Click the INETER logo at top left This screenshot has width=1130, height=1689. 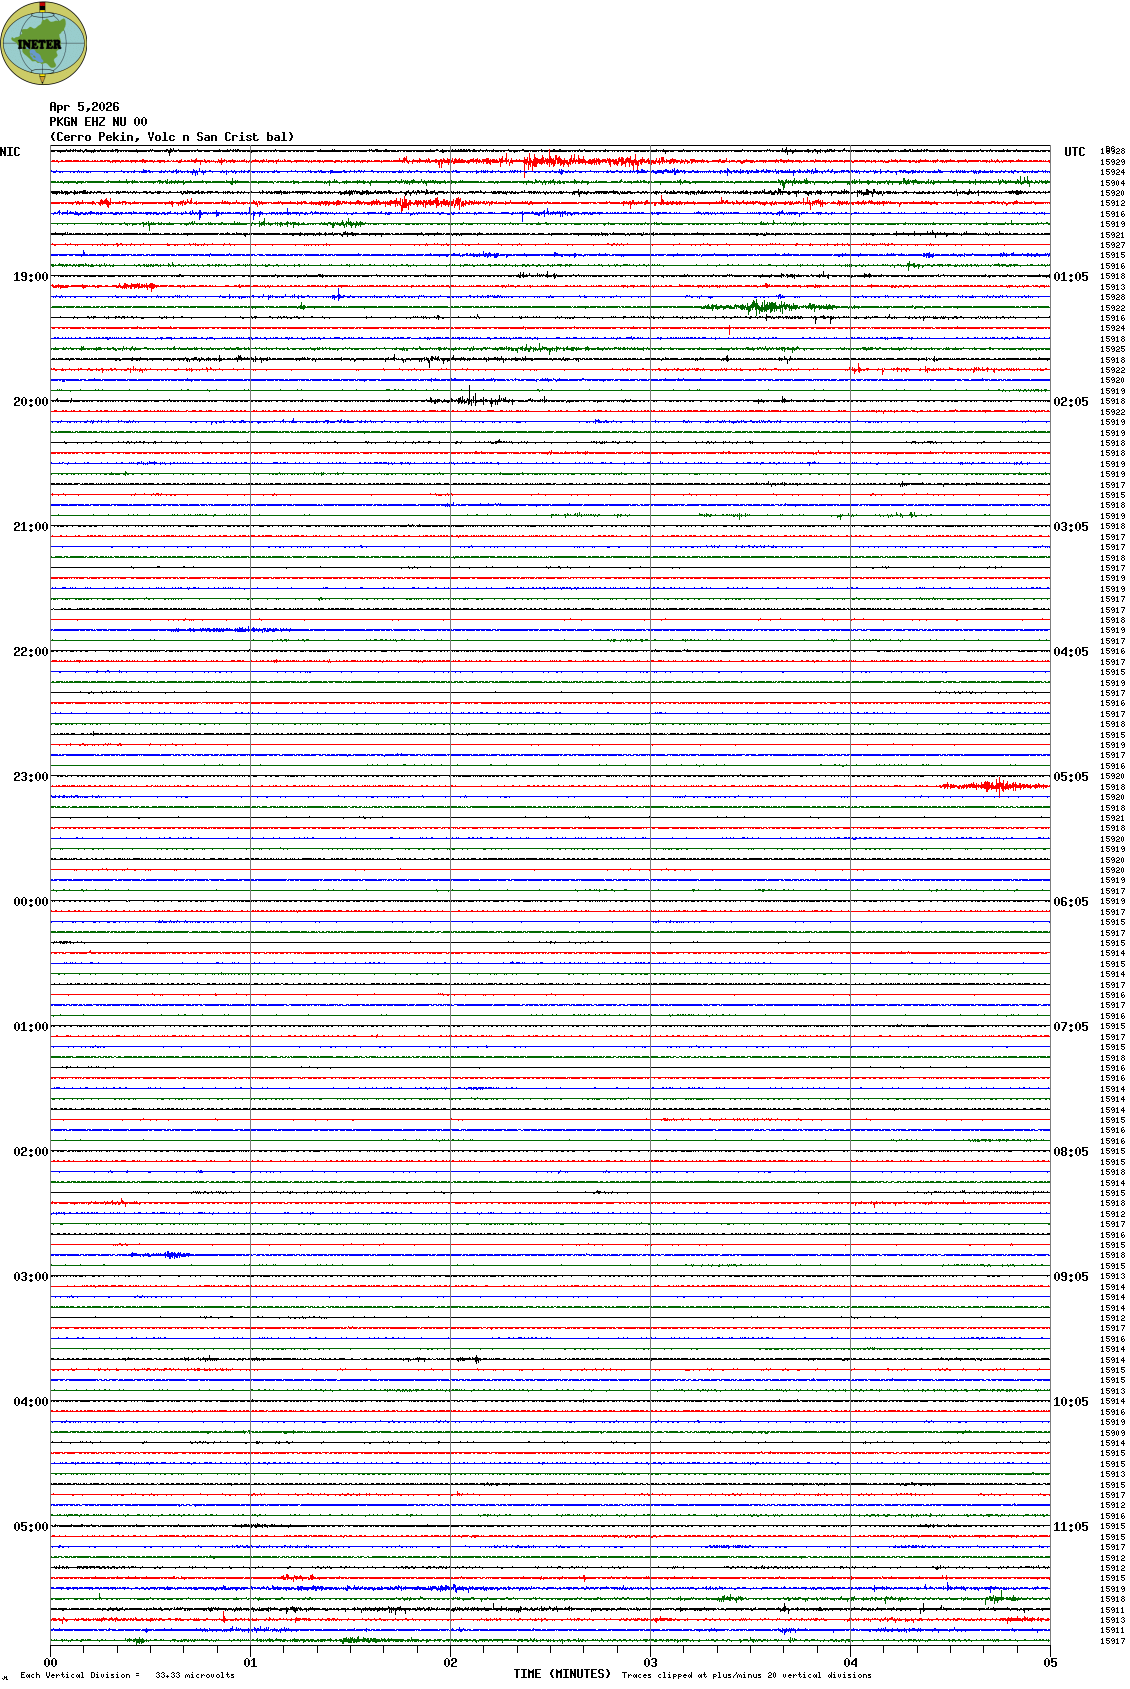(44, 43)
